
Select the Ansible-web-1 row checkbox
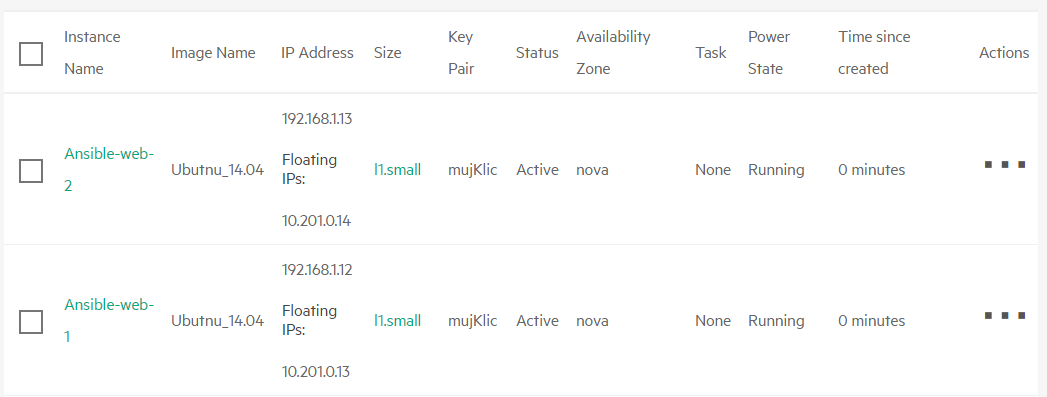click(31, 322)
